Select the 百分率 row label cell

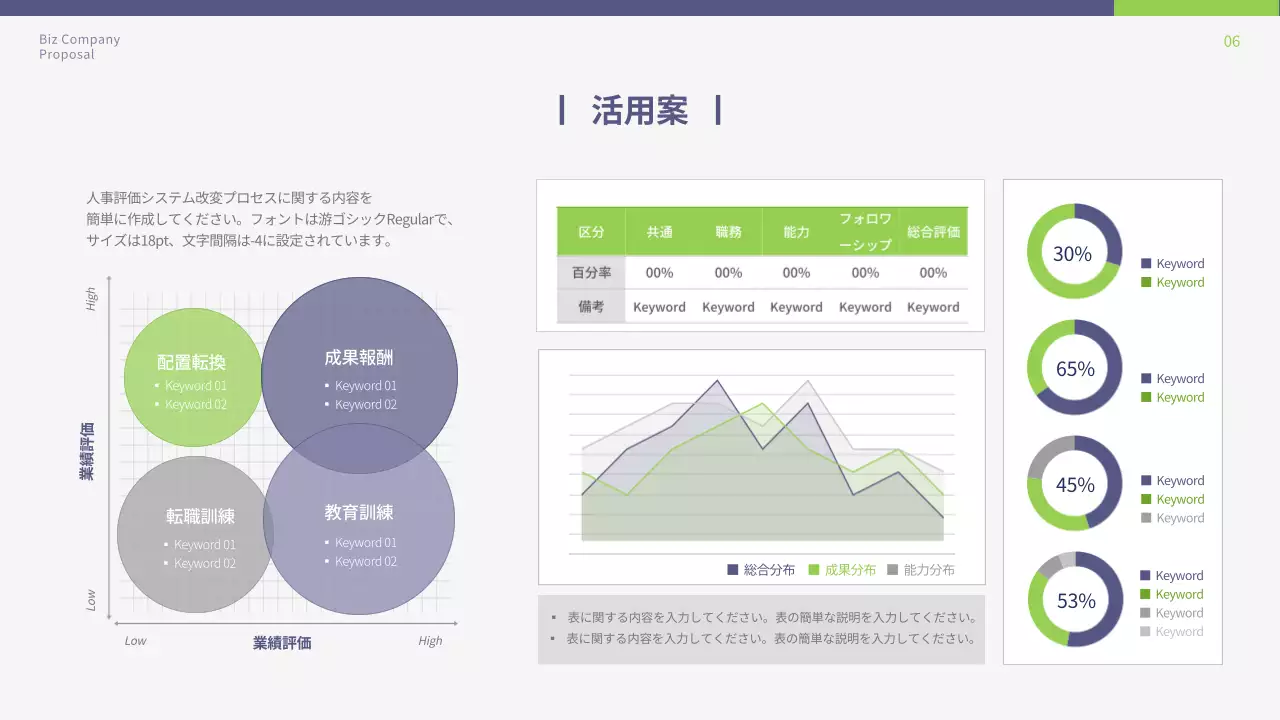[592, 272]
